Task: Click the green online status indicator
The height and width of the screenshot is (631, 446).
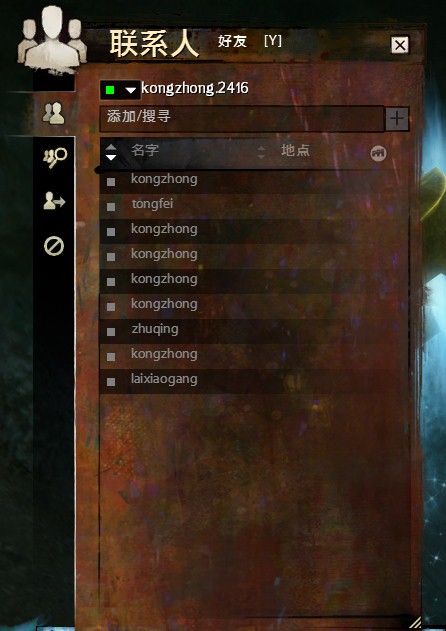Action: (109, 90)
